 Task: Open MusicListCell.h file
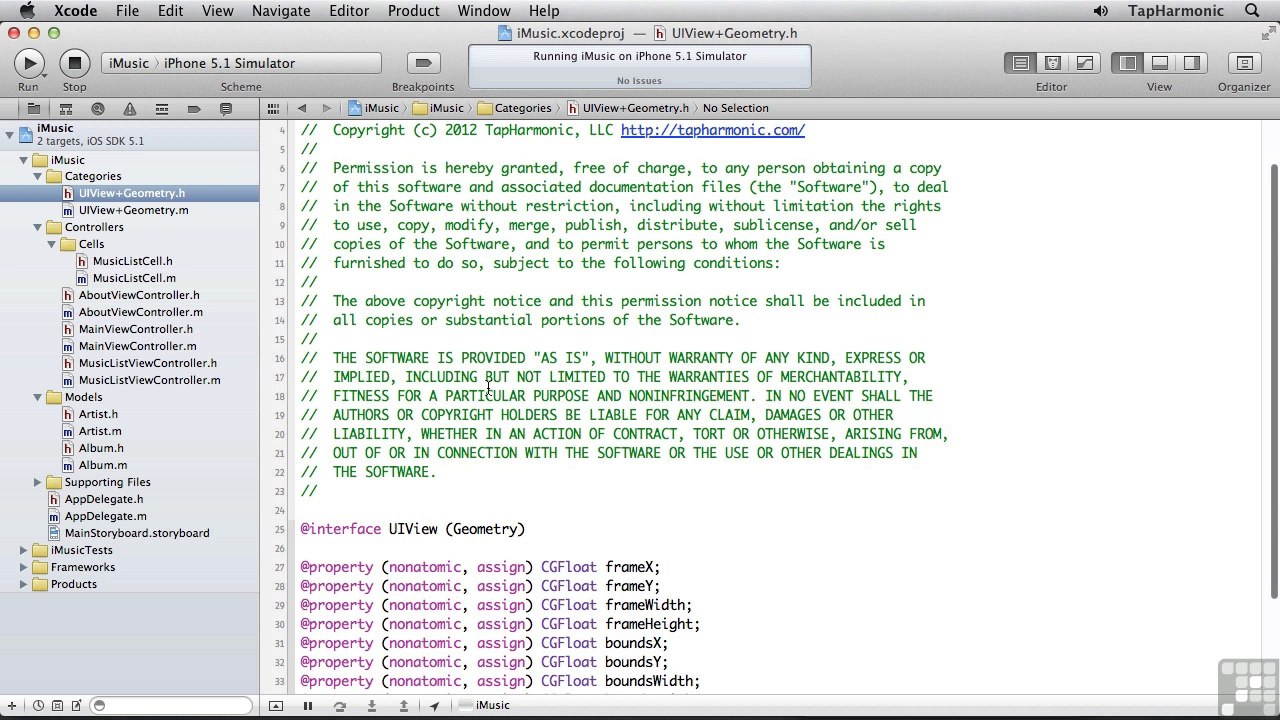132,261
